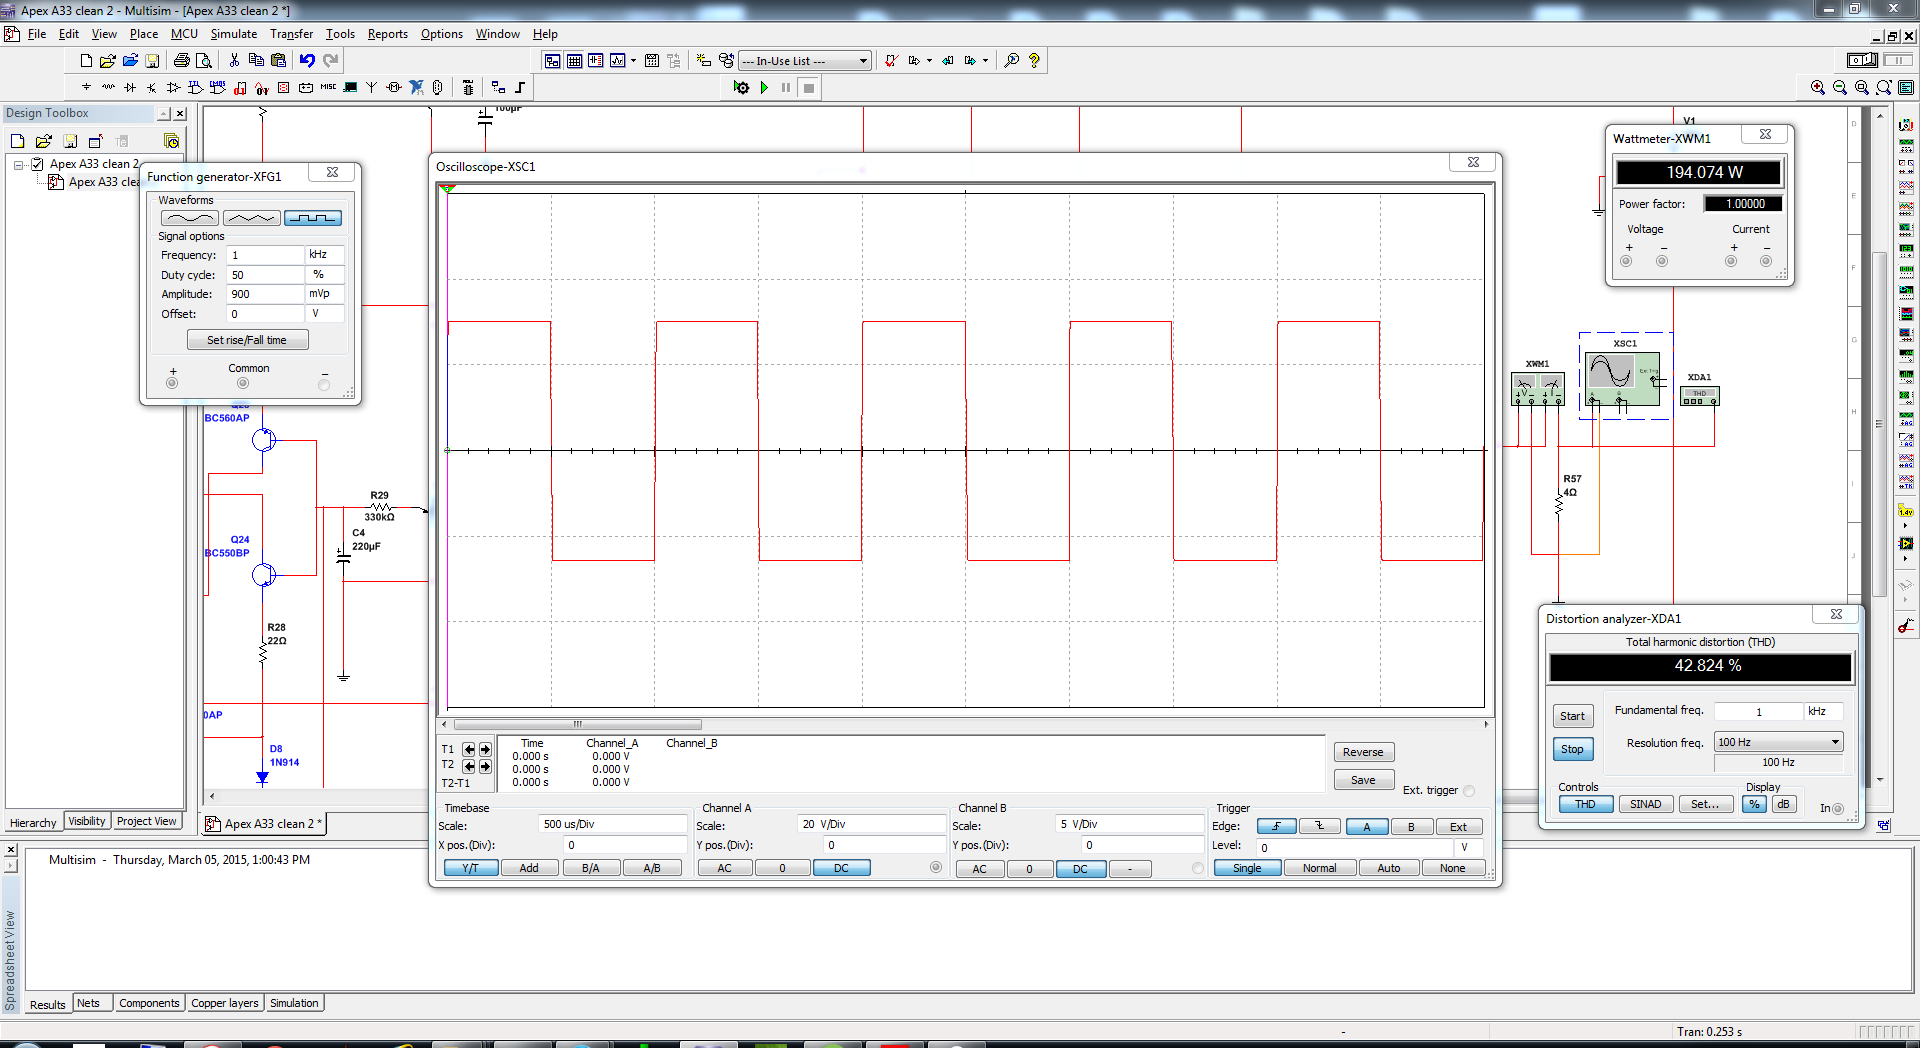Open the frequency unit kHz selector

coord(325,255)
